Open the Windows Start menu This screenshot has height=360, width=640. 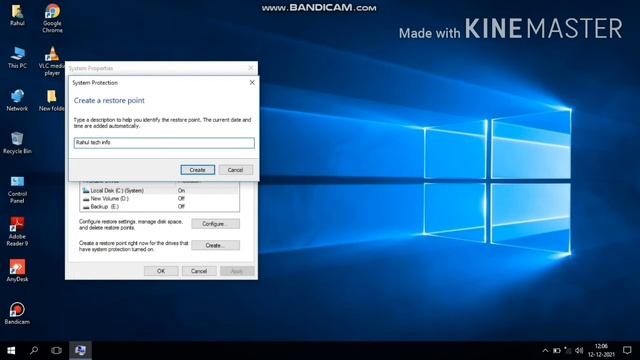coord(11,350)
